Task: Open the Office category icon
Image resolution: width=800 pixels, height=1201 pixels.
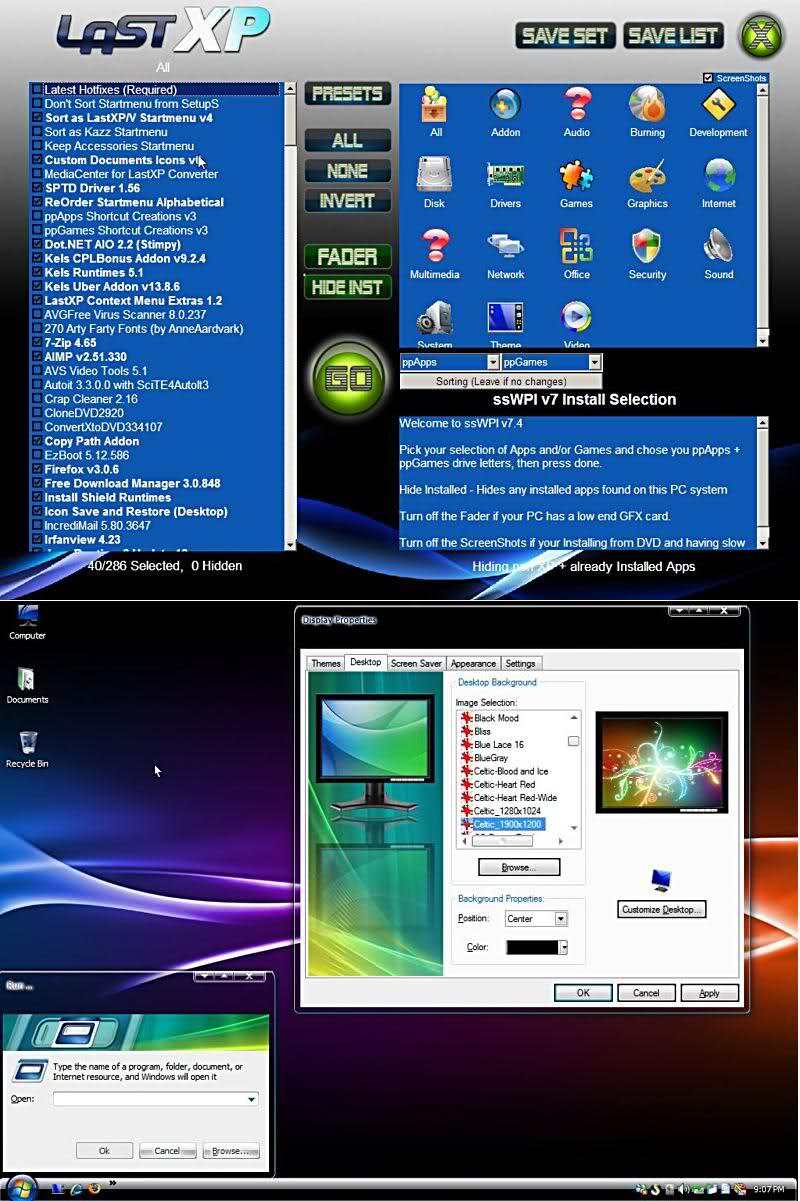Action: point(576,246)
